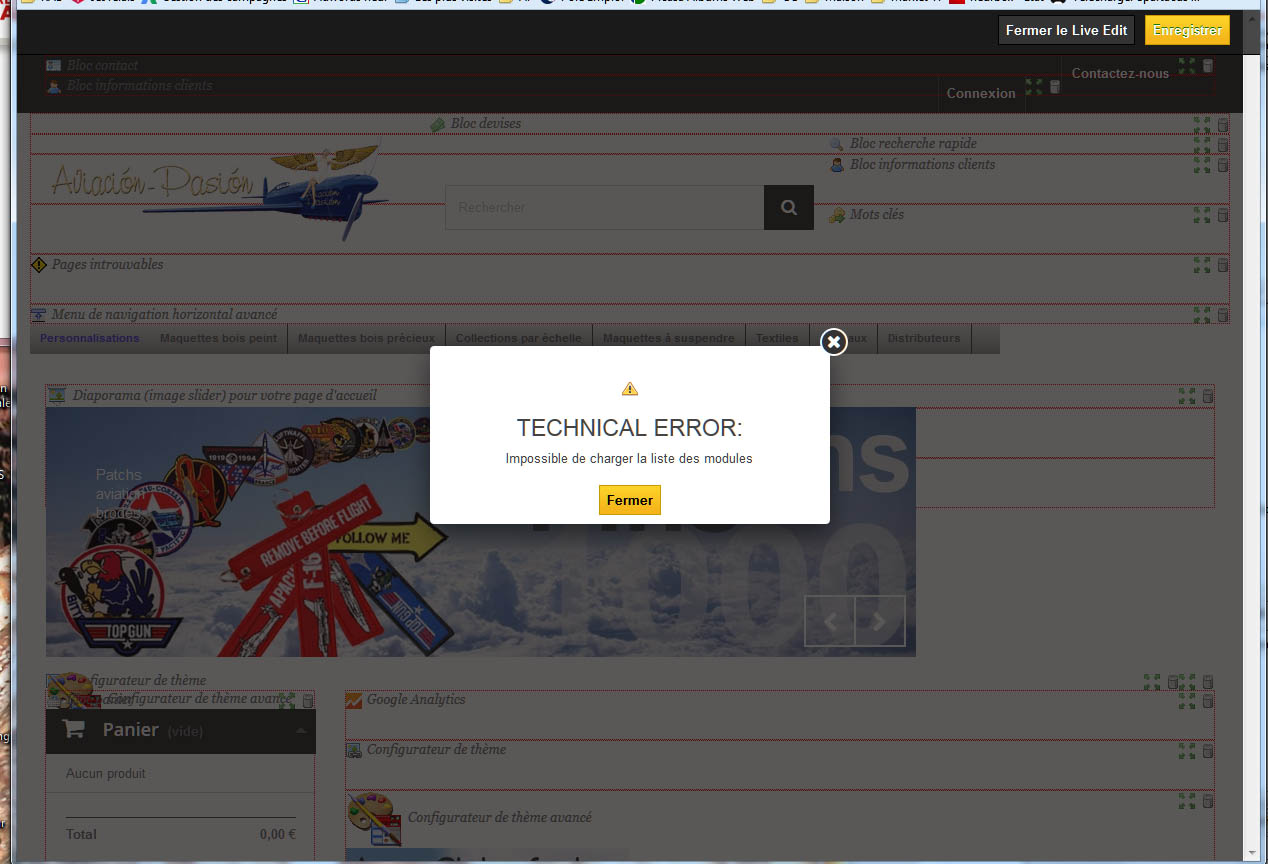Click move arrows for Pages introuvables block
Screen dimensions: 1268x864
(x=1202, y=265)
